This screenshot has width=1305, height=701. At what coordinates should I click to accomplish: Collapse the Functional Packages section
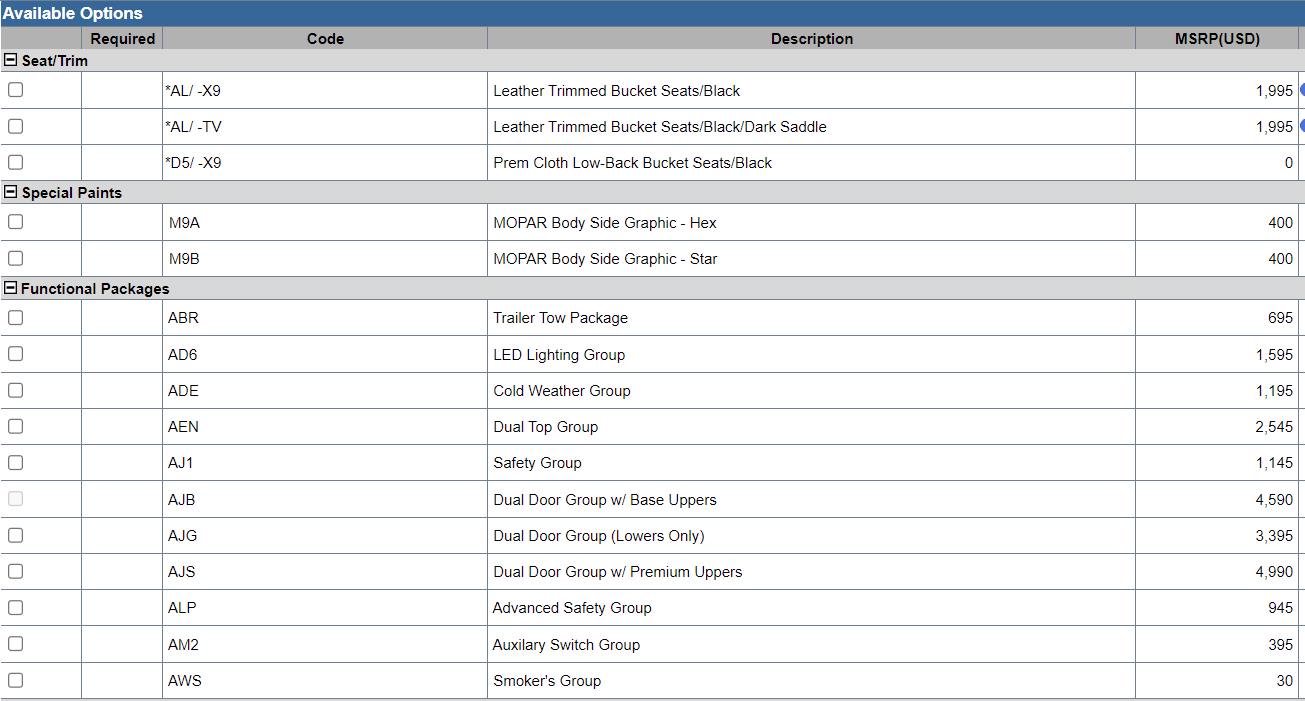pyautogui.click(x=11, y=288)
